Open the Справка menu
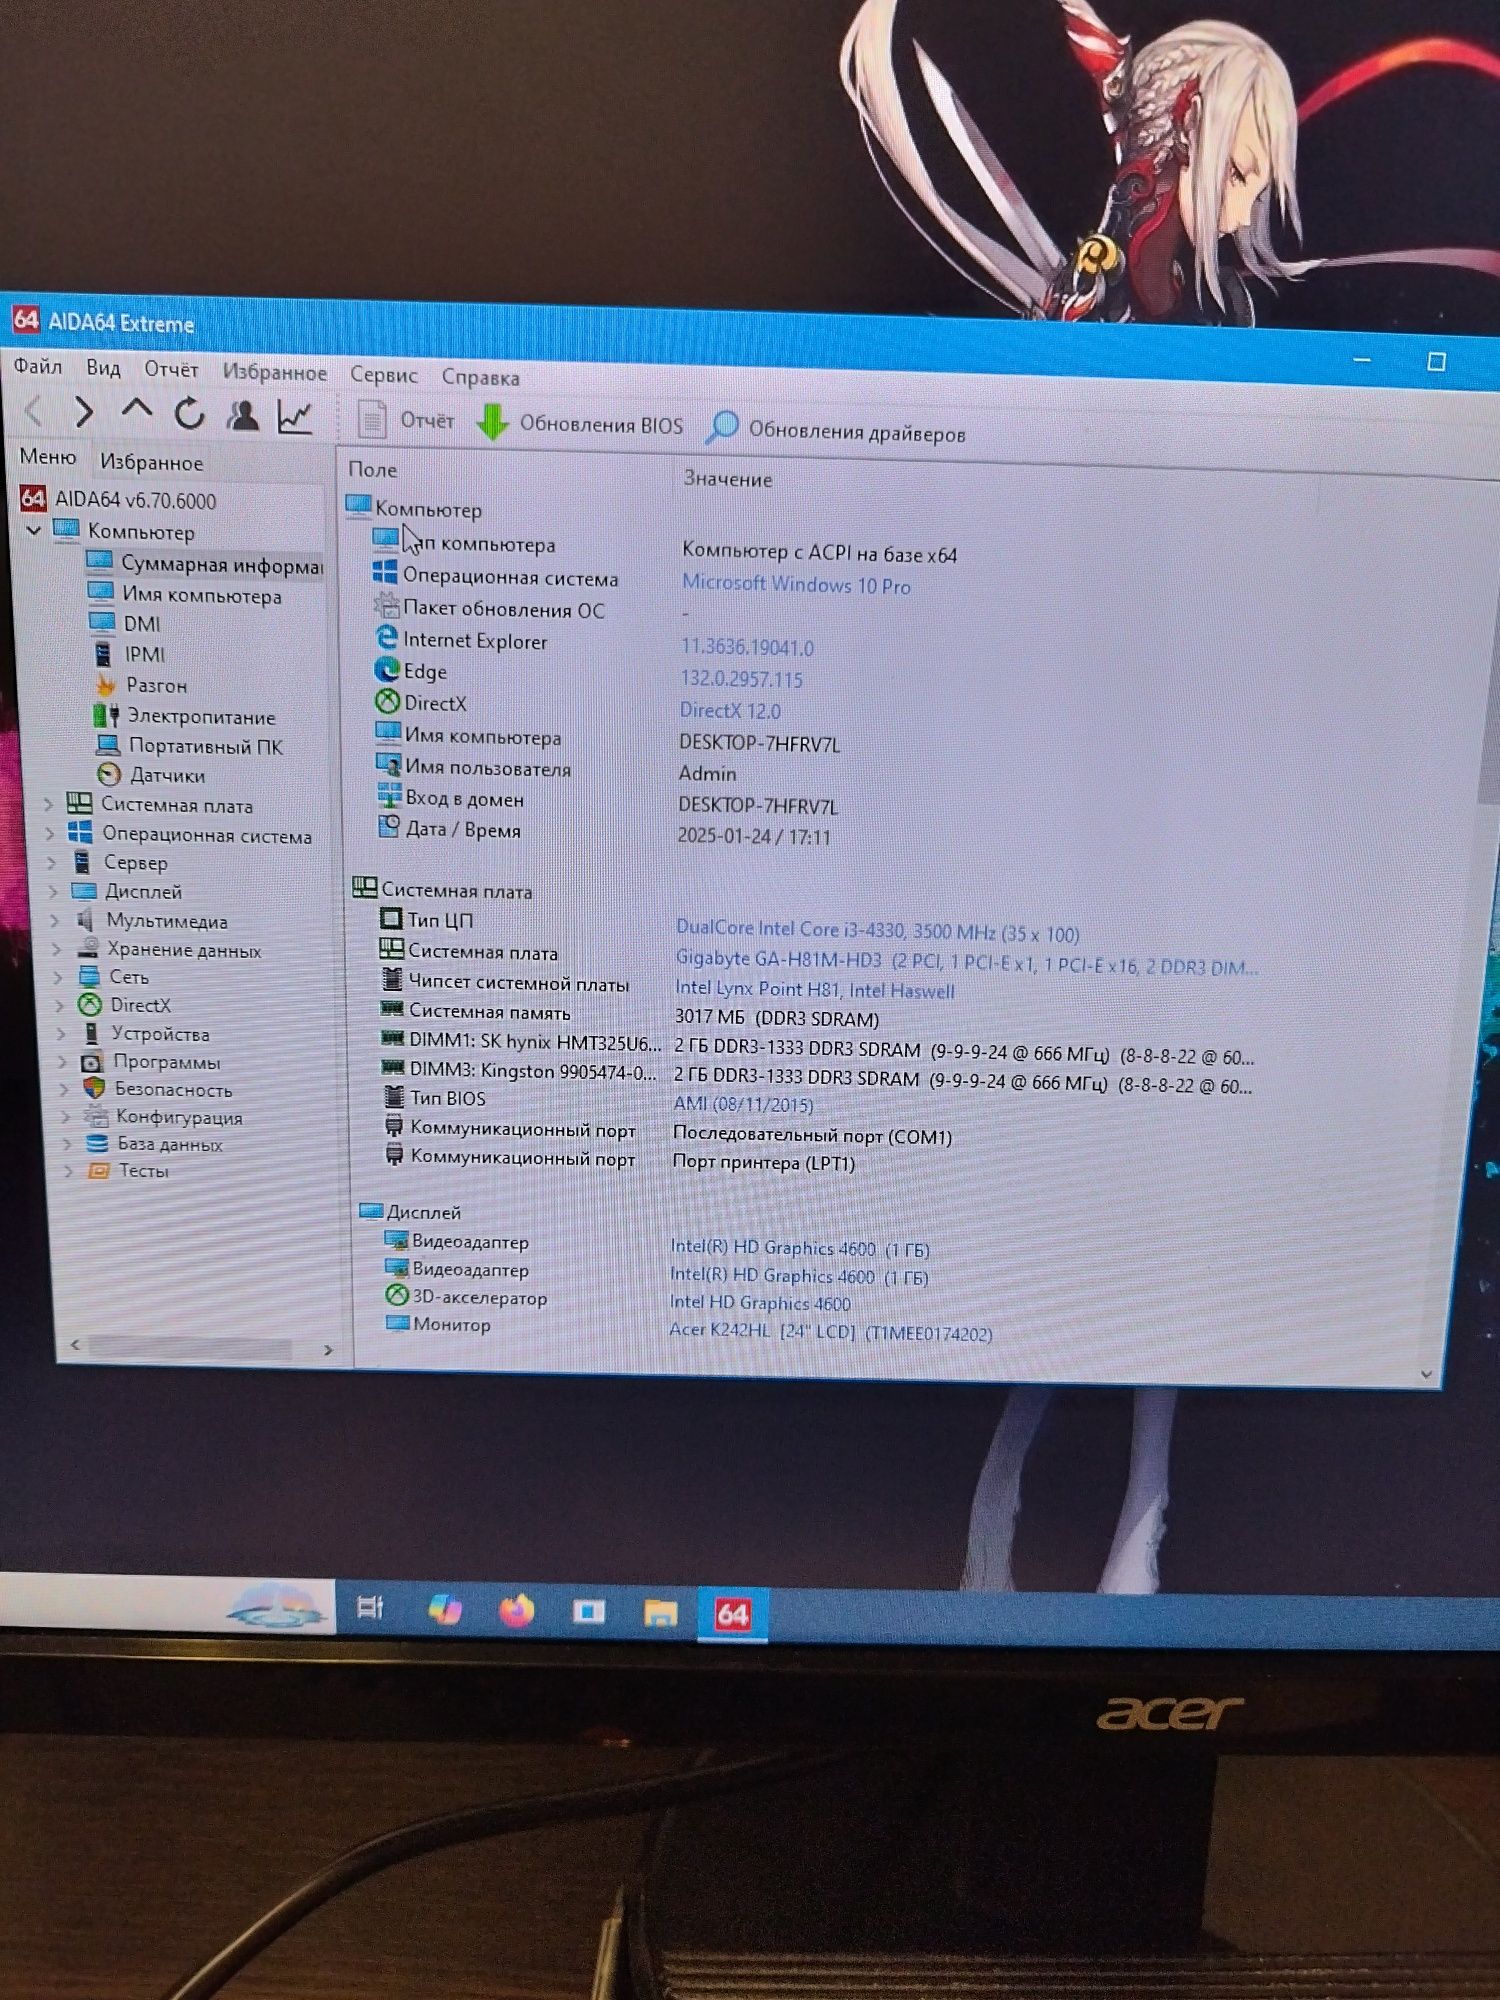The image size is (1500, 2000). pyautogui.click(x=480, y=378)
